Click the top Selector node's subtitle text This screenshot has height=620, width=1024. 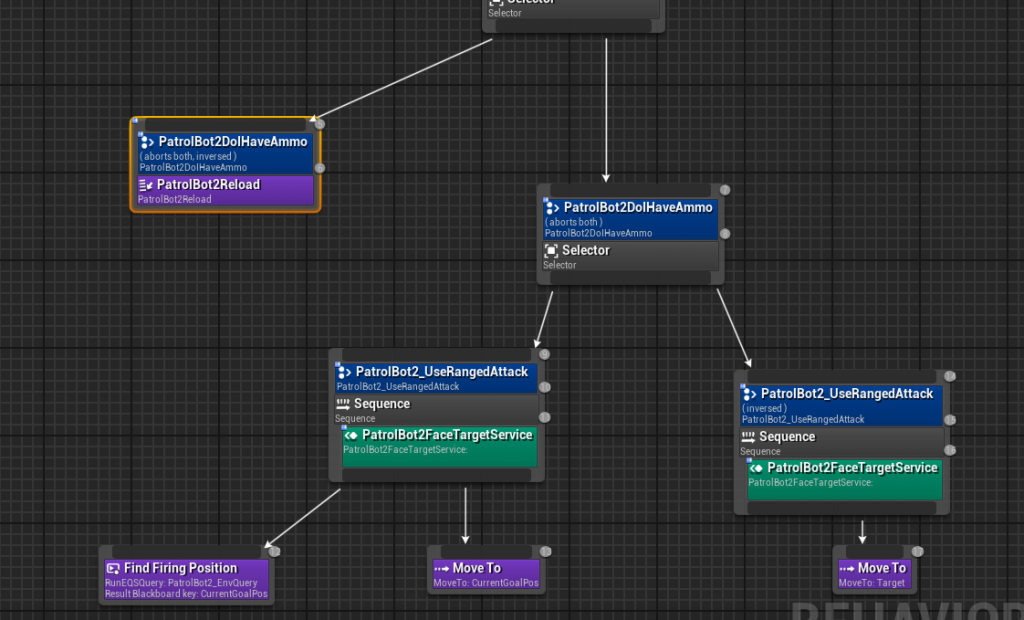coord(505,13)
